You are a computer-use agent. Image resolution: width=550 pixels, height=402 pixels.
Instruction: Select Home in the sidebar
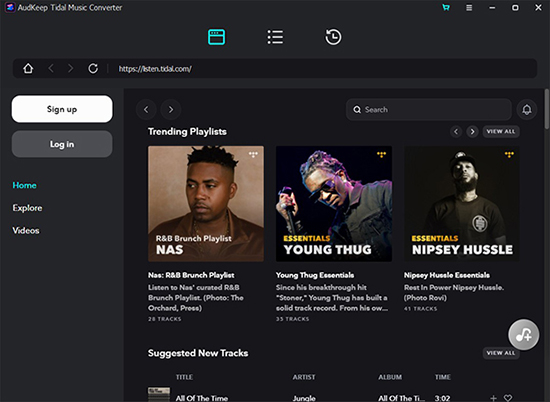pos(25,185)
